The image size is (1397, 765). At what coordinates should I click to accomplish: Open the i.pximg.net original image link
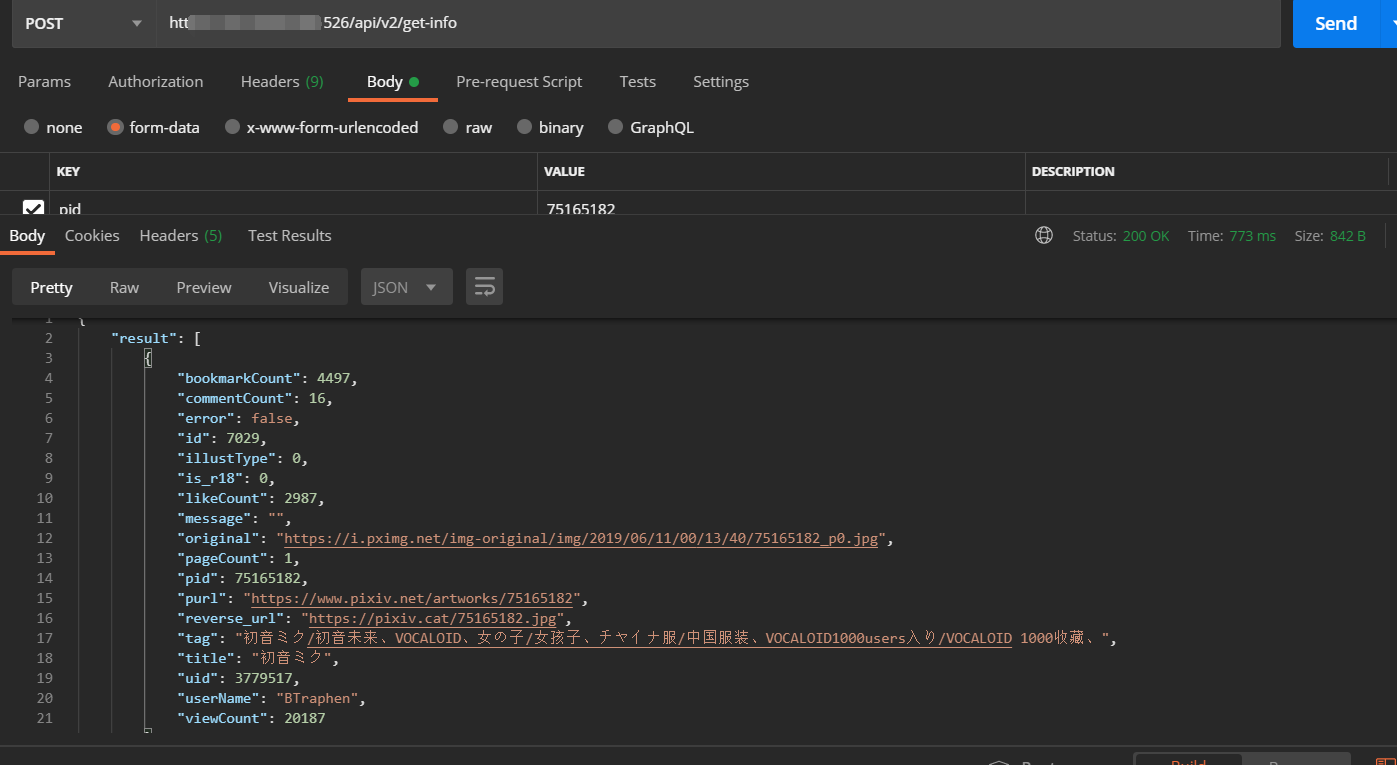tap(581, 538)
